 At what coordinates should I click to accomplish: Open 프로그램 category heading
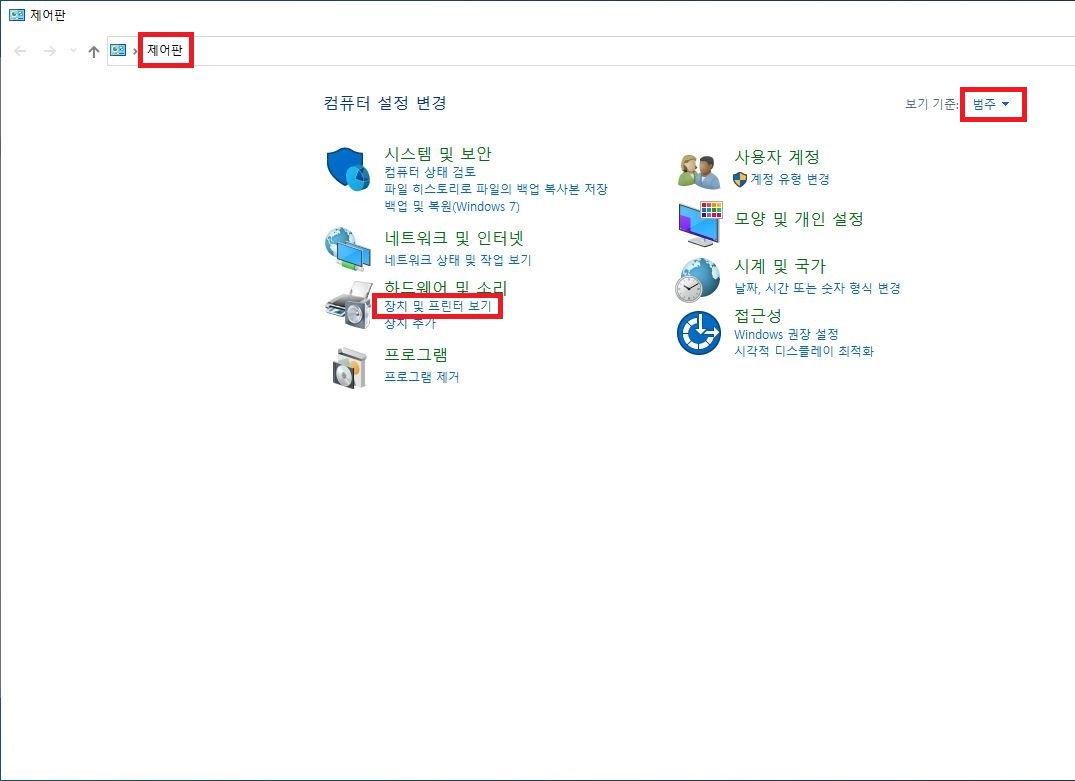pyautogui.click(x=415, y=355)
